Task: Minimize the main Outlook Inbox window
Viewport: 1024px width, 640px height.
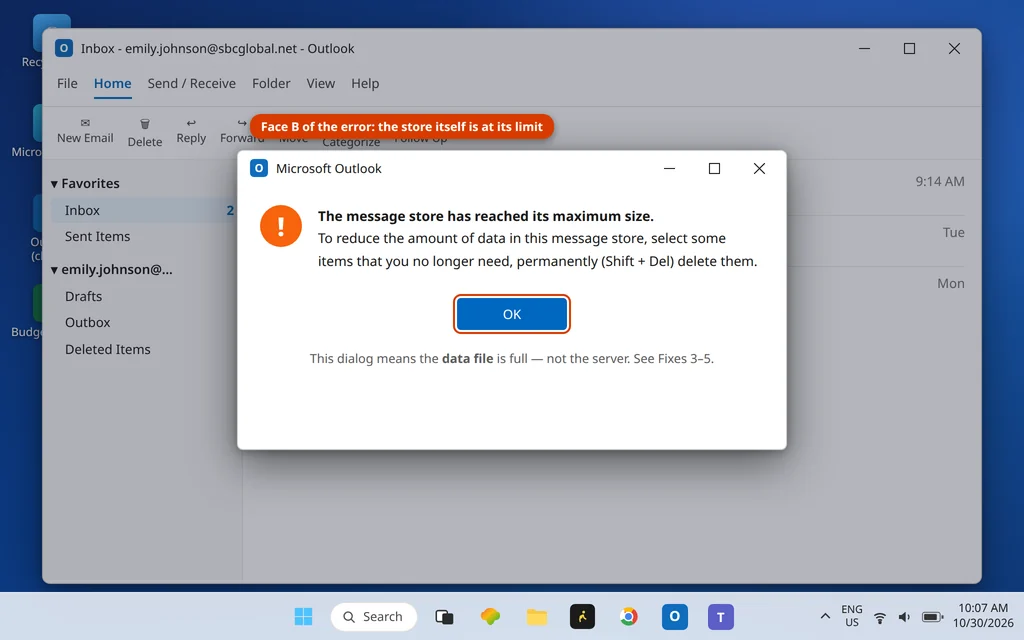Action: [x=864, y=48]
